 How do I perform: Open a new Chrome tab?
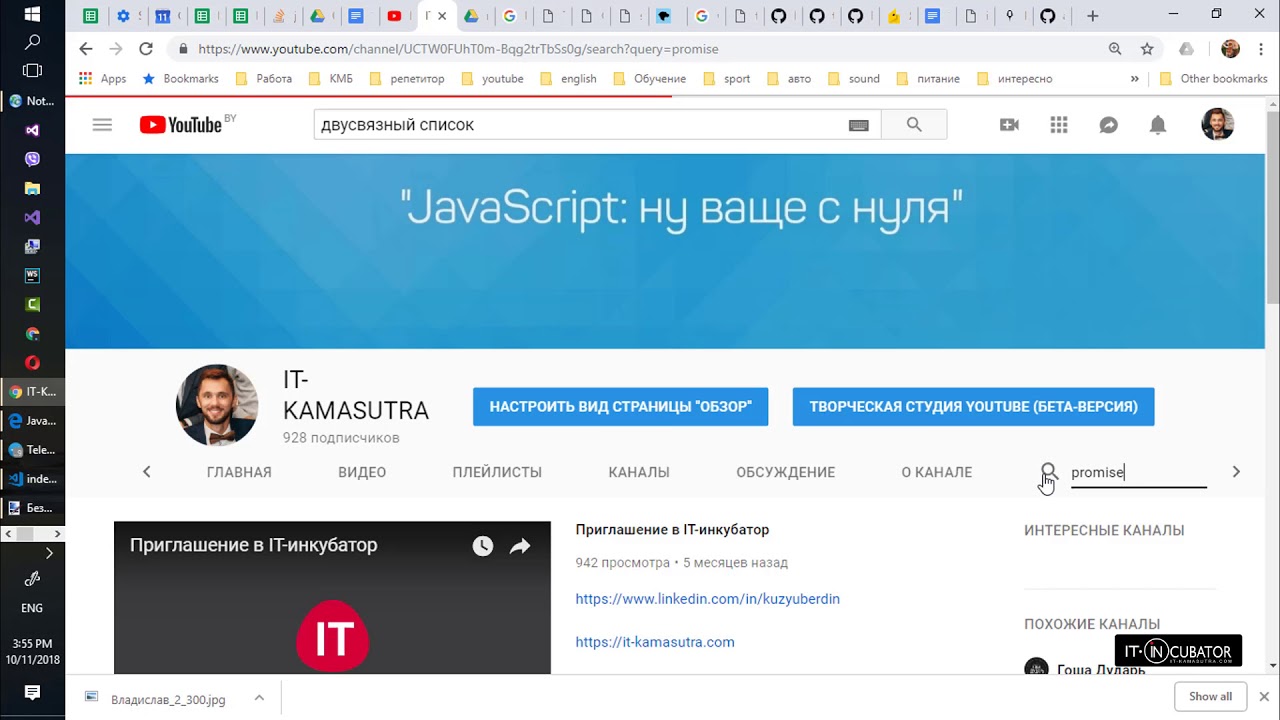[x=1092, y=16]
